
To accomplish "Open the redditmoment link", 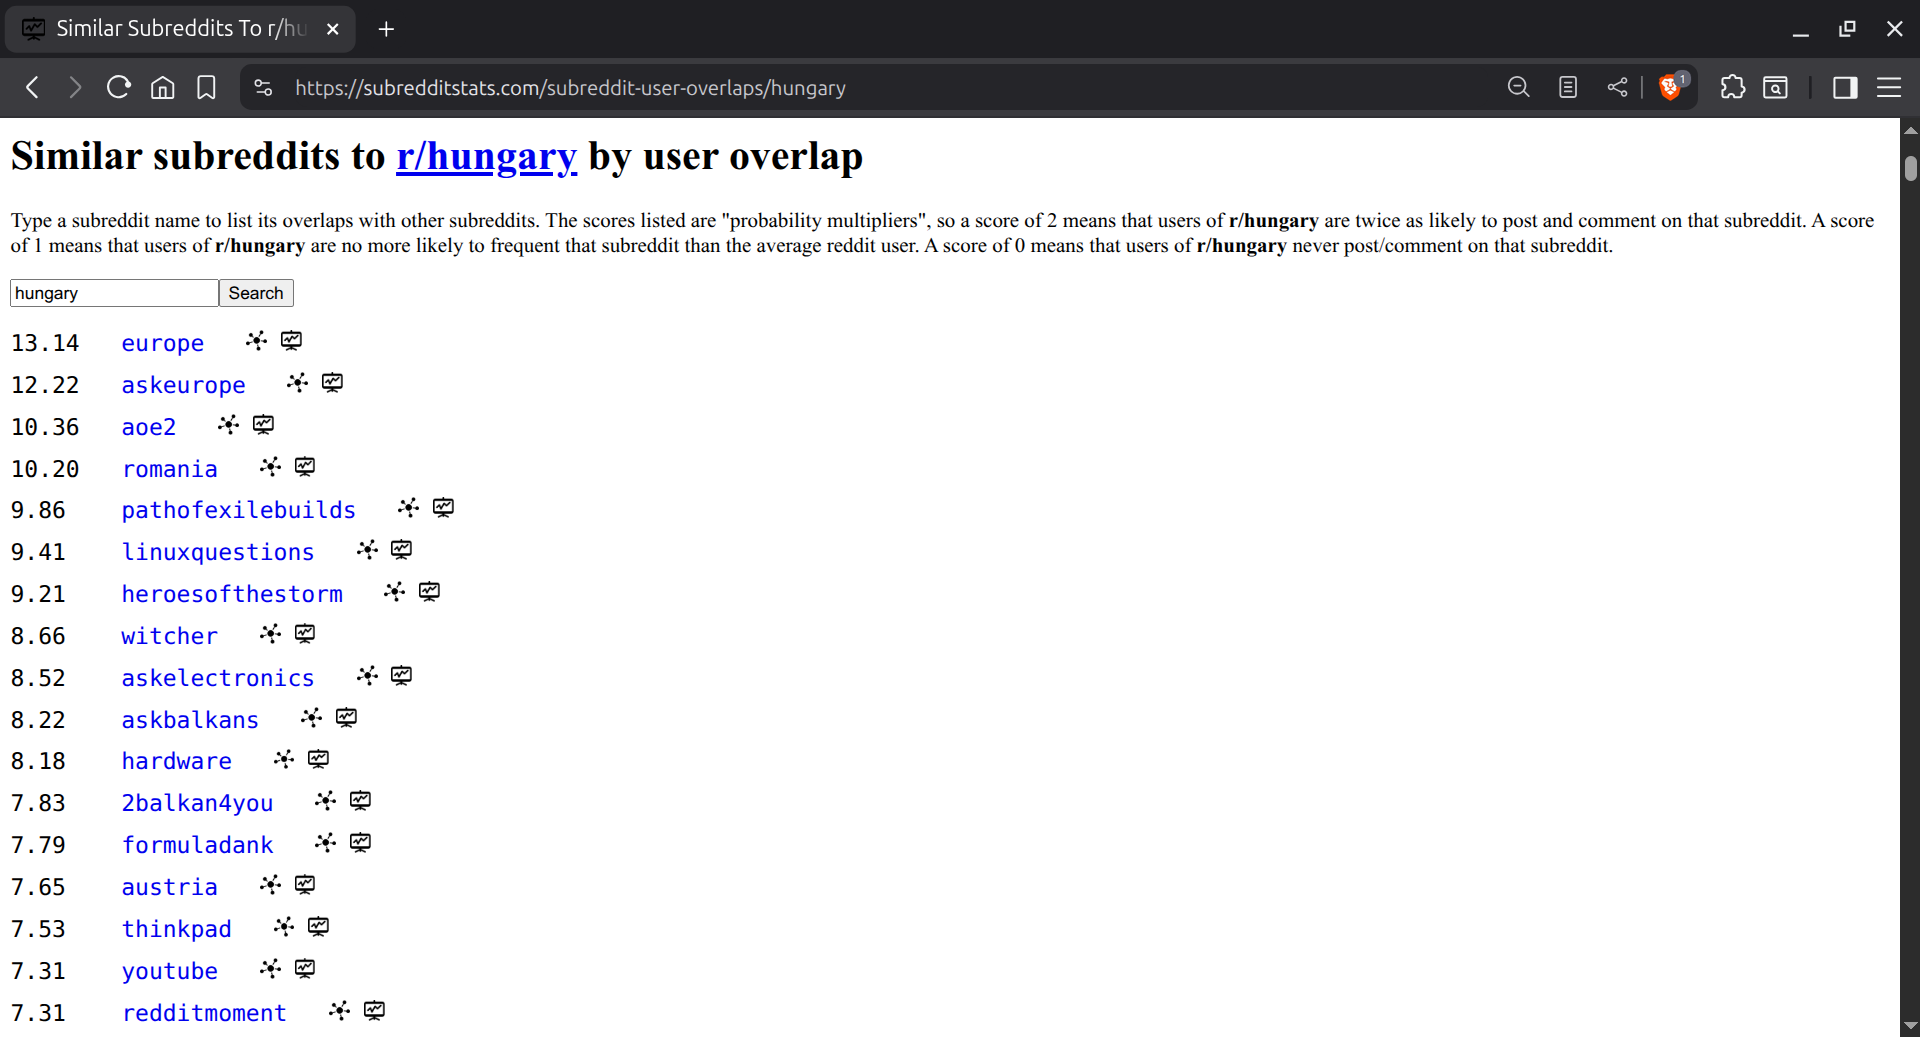I will 205,1013.
